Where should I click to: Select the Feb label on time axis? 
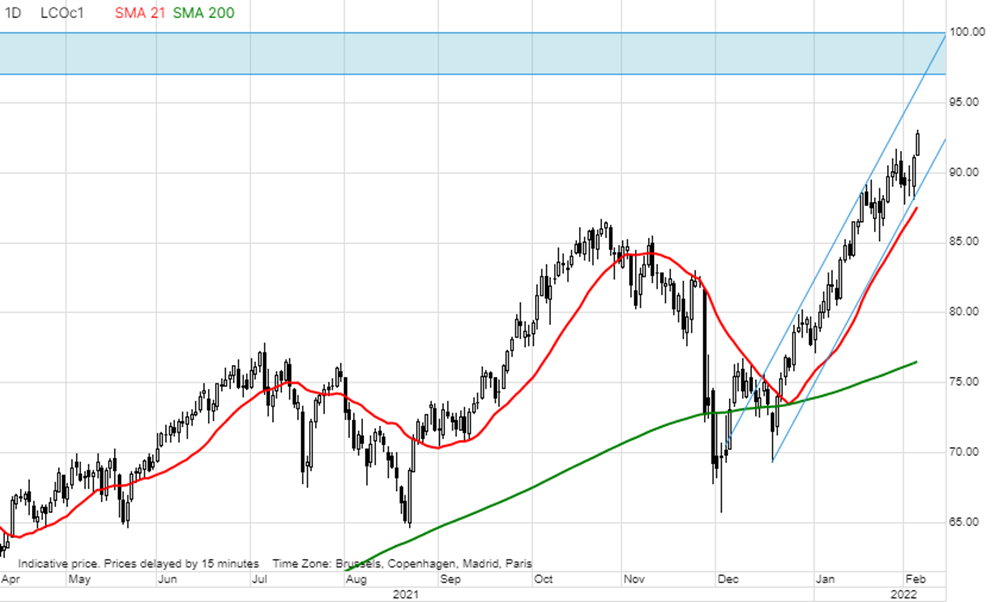(x=915, y=579)
